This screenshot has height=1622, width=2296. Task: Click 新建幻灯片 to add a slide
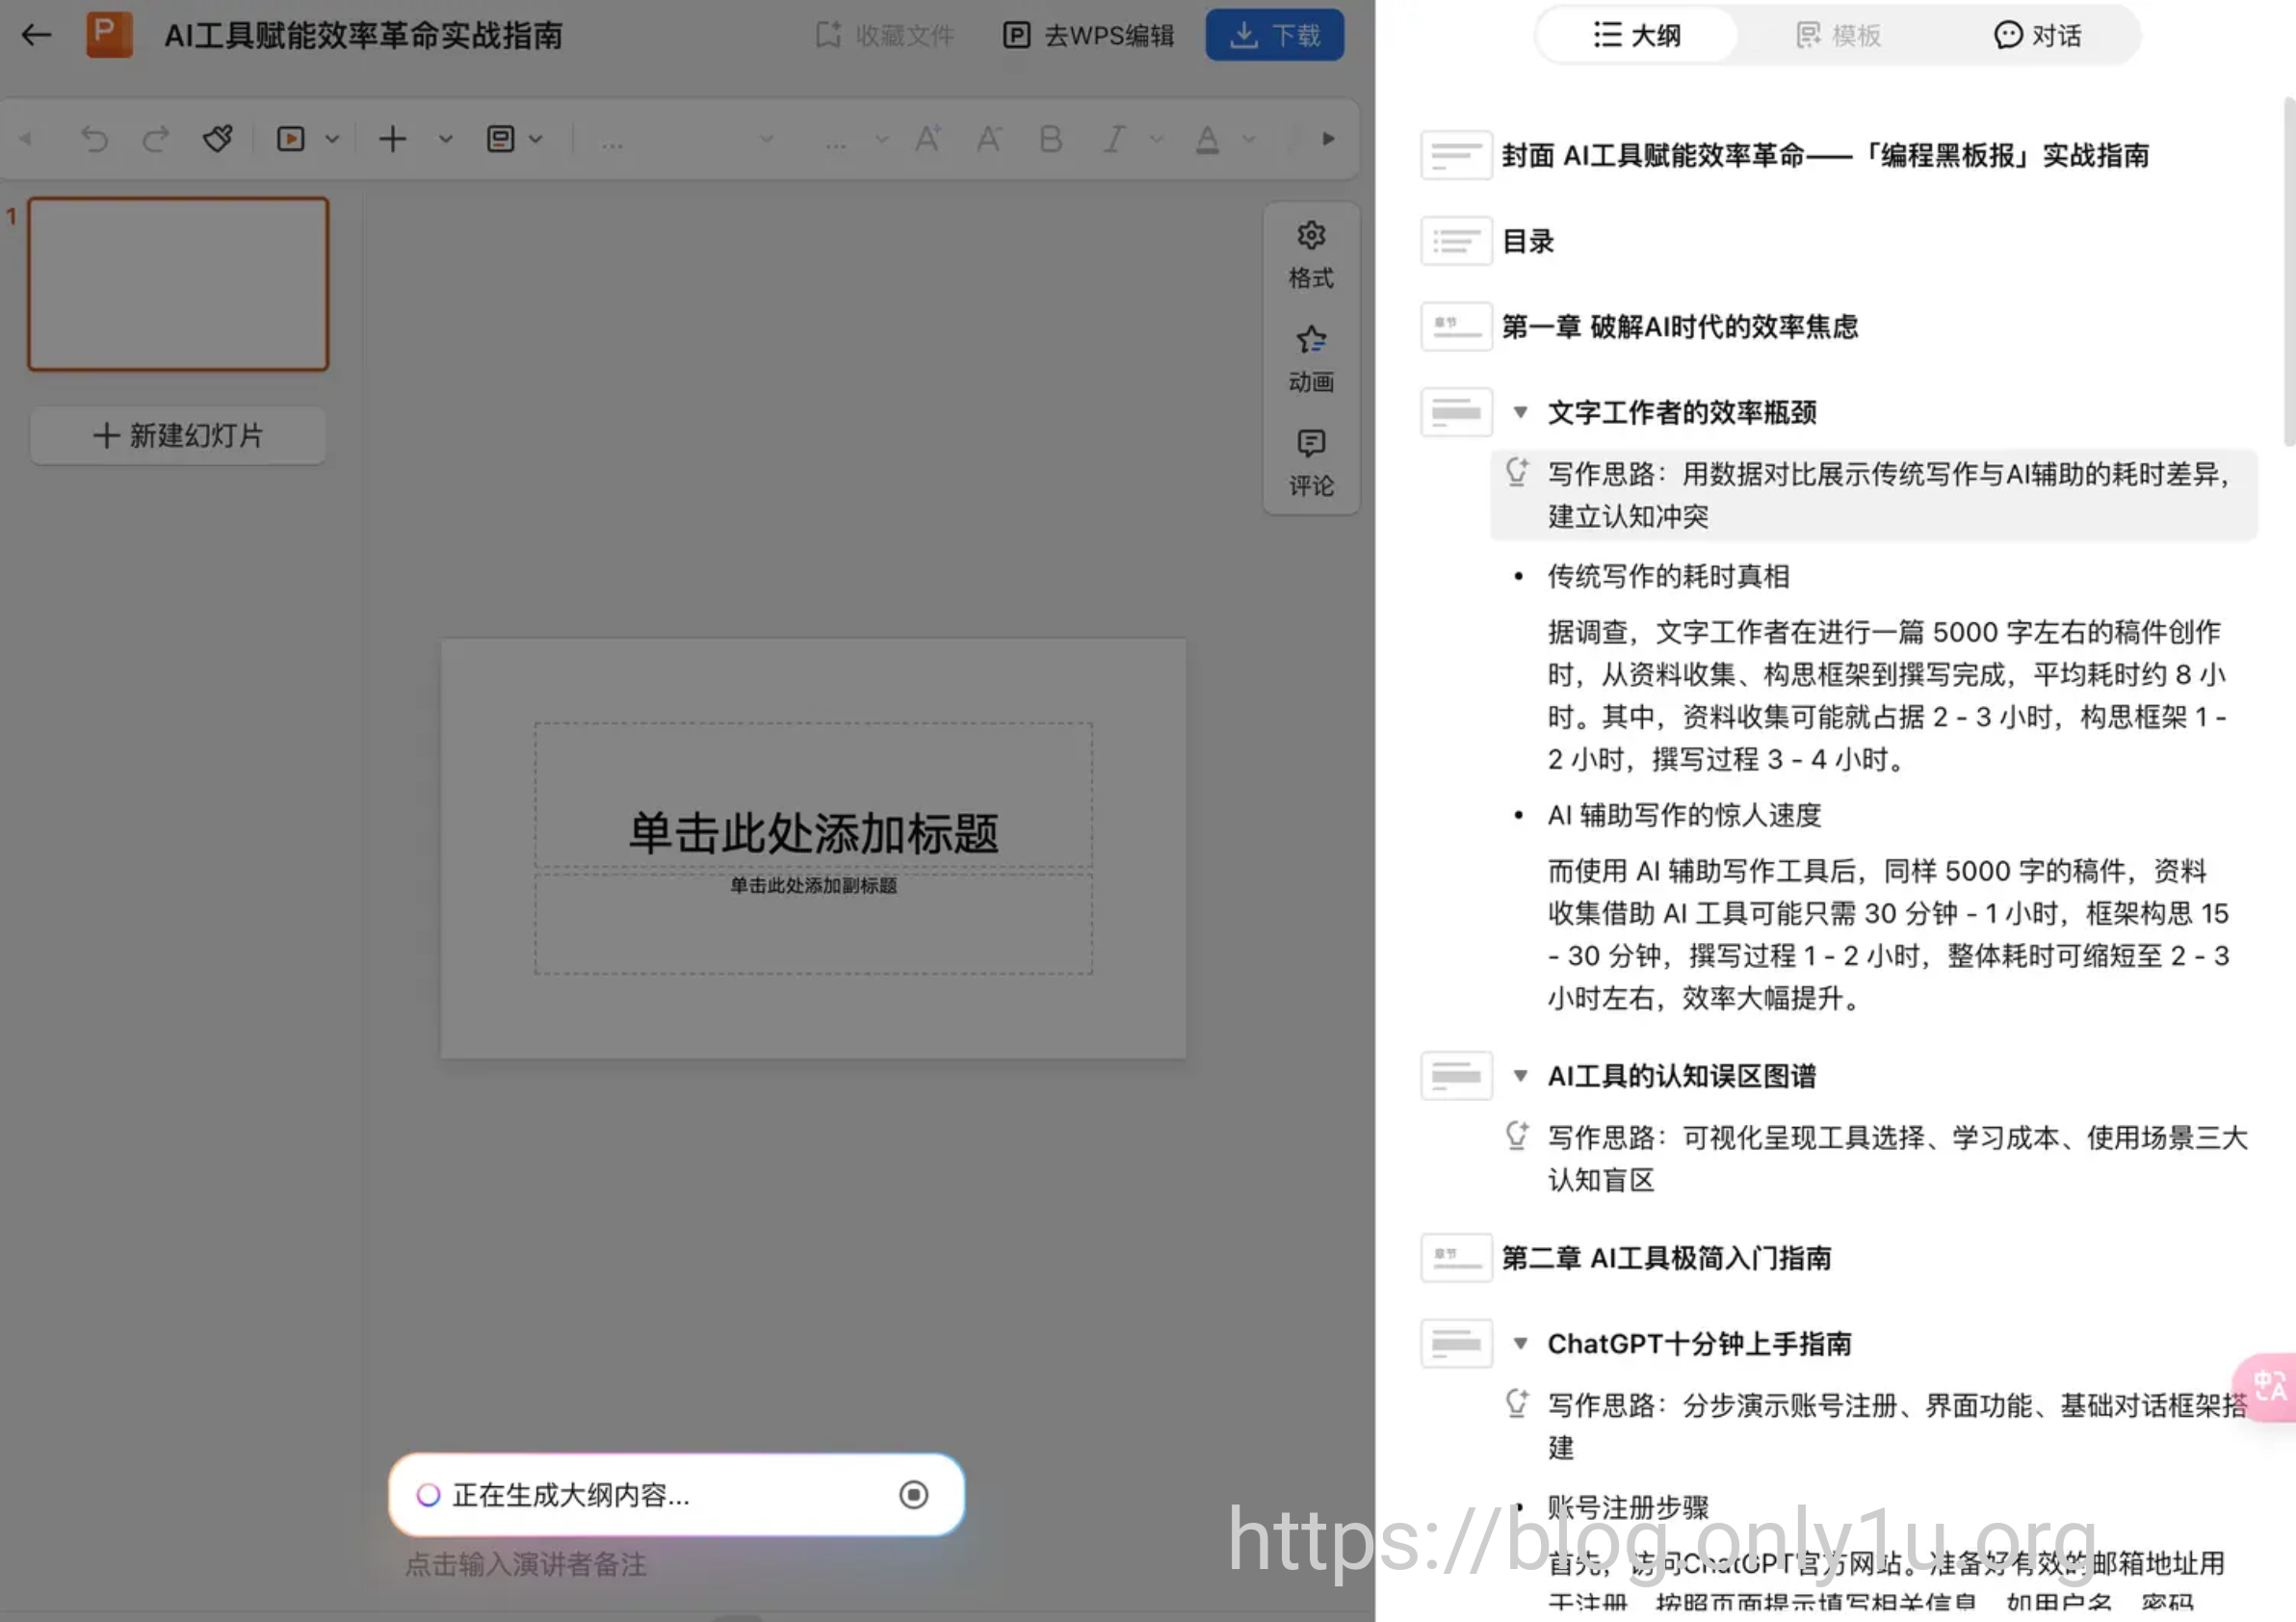tap(178, 435)
